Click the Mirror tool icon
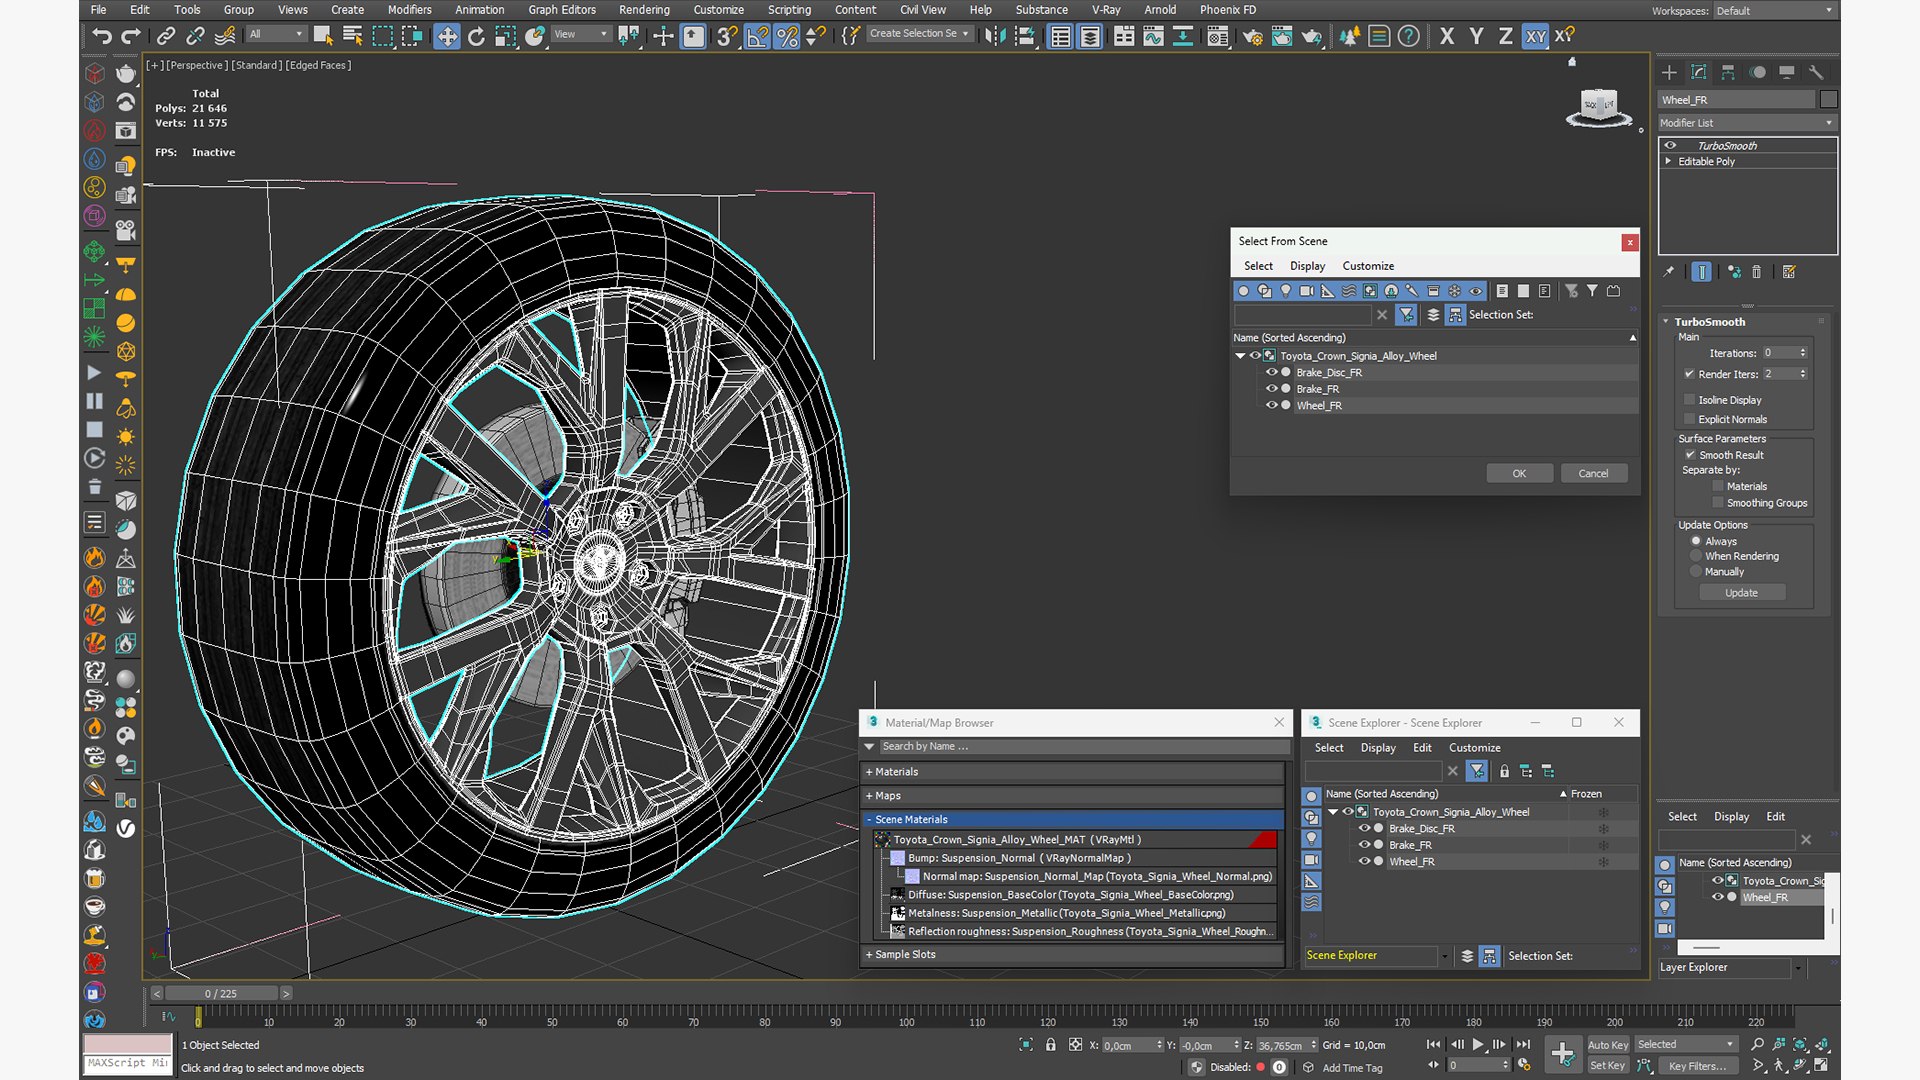1920x1080 pixels. tap(995, 37)
